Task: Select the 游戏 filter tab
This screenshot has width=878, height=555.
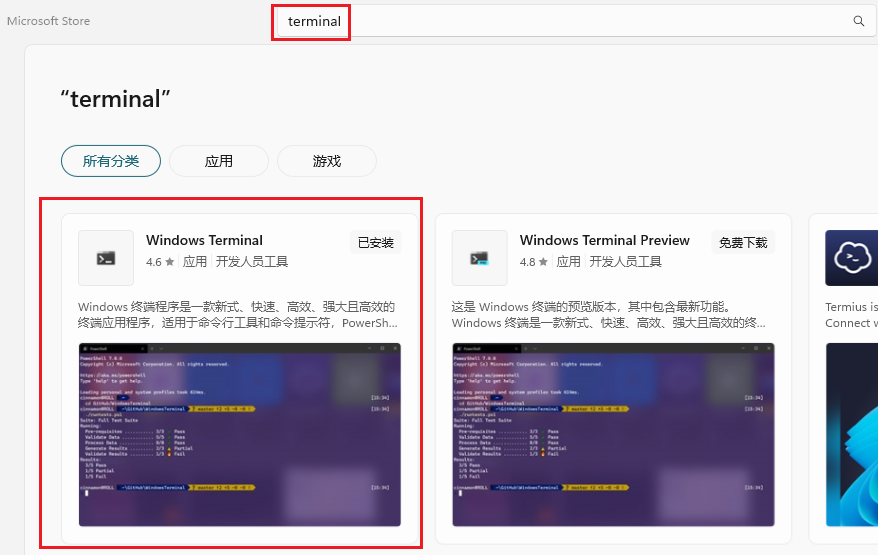Action: pyautogui.click(x=327, y=161)
